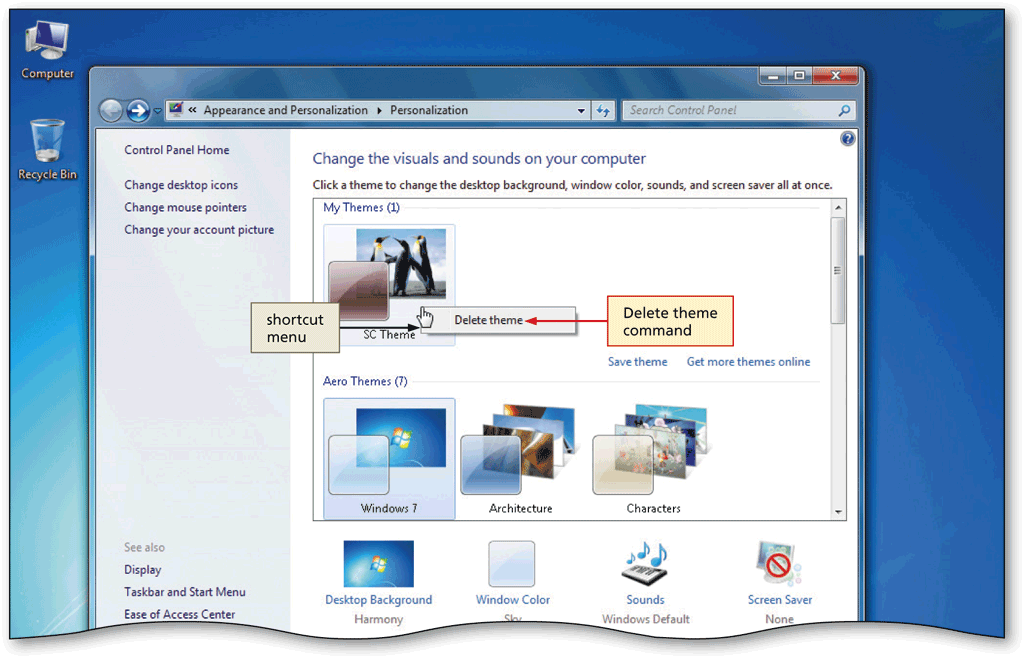Open the Recycle Bin desktop icon

[x=47, y=149]
